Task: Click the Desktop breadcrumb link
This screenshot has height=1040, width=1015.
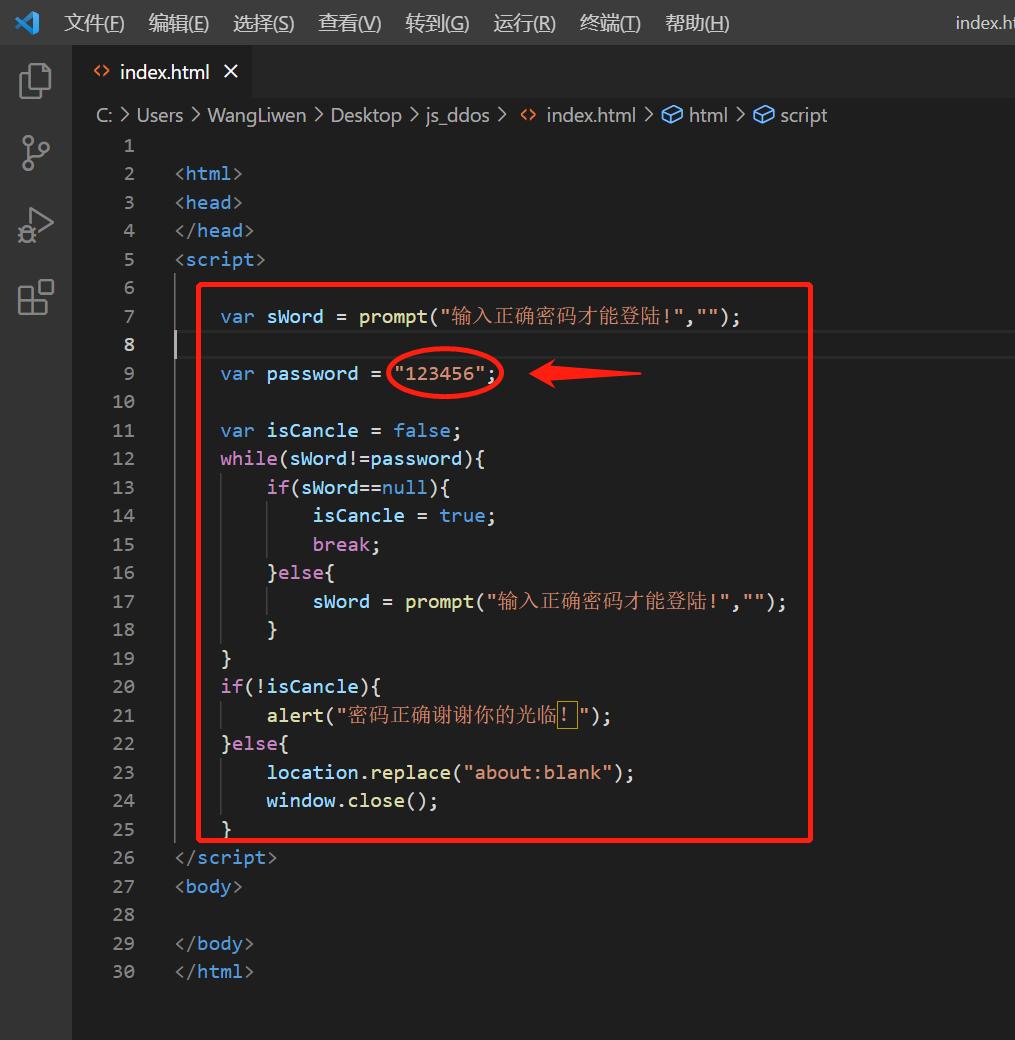Action: point(366,114)
